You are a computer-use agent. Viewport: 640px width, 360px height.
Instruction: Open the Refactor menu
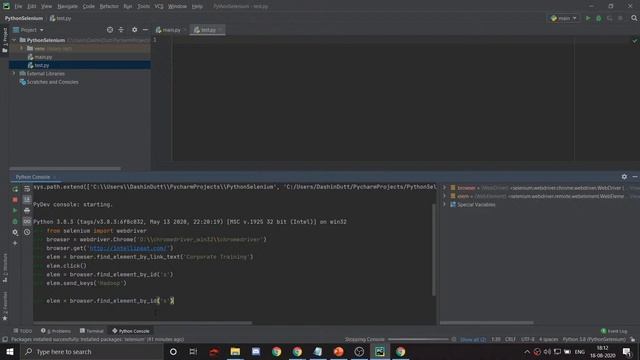pyautogui.click(x=109, y=6)
